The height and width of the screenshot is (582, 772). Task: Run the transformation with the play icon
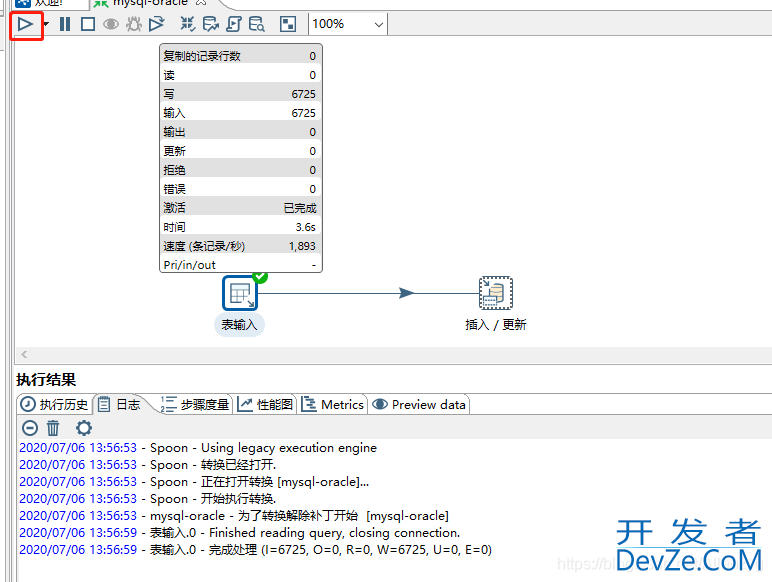(x=25, y=24)
